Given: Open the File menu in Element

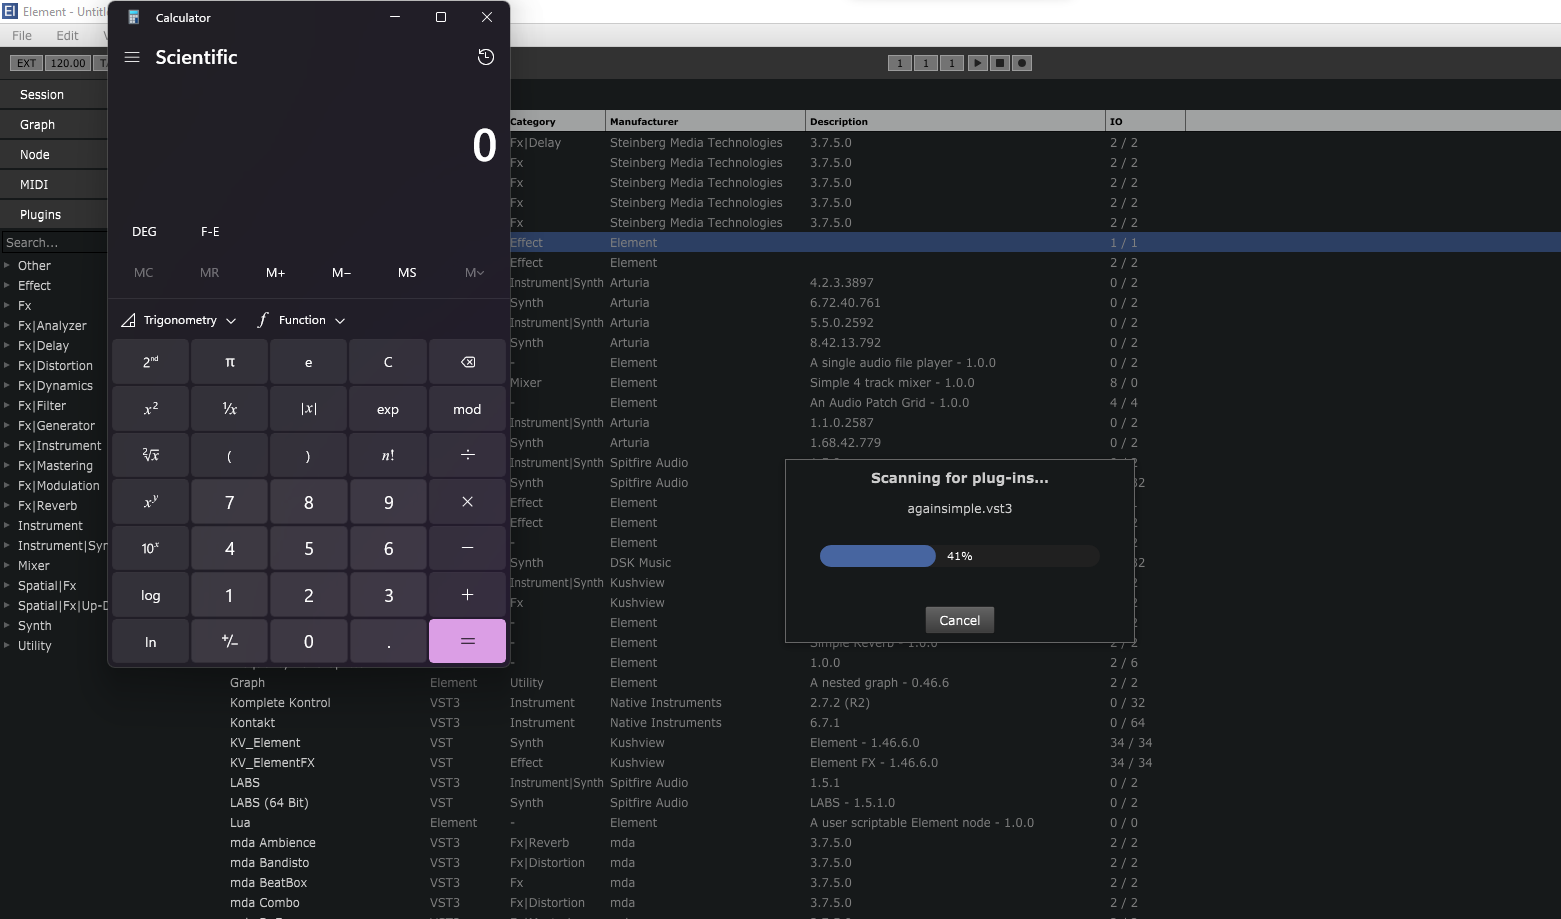Looking at the screenshot, I should point(22,35).
